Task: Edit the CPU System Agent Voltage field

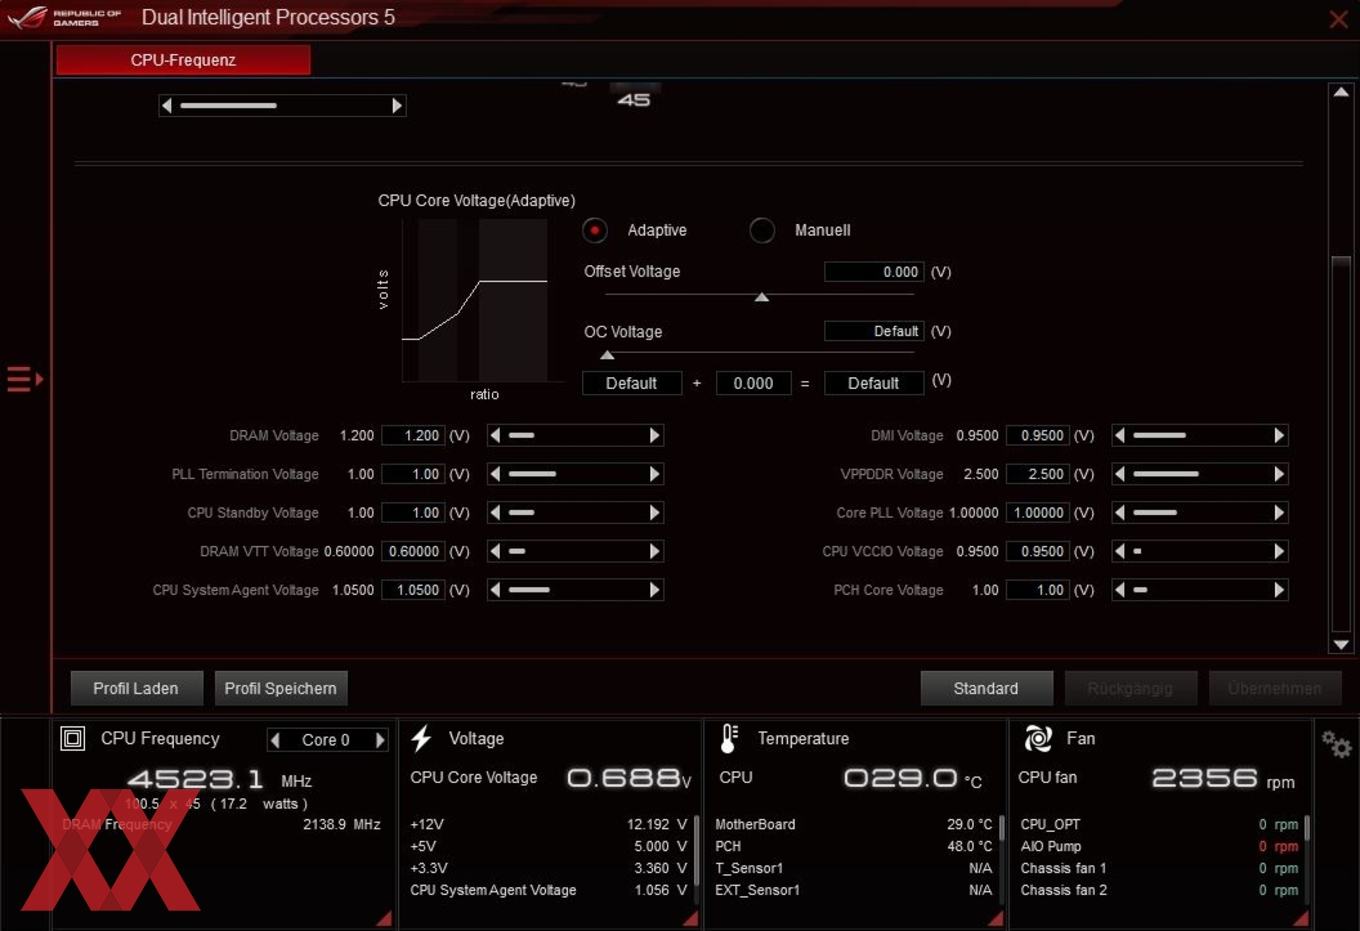Action: [413, 590]
